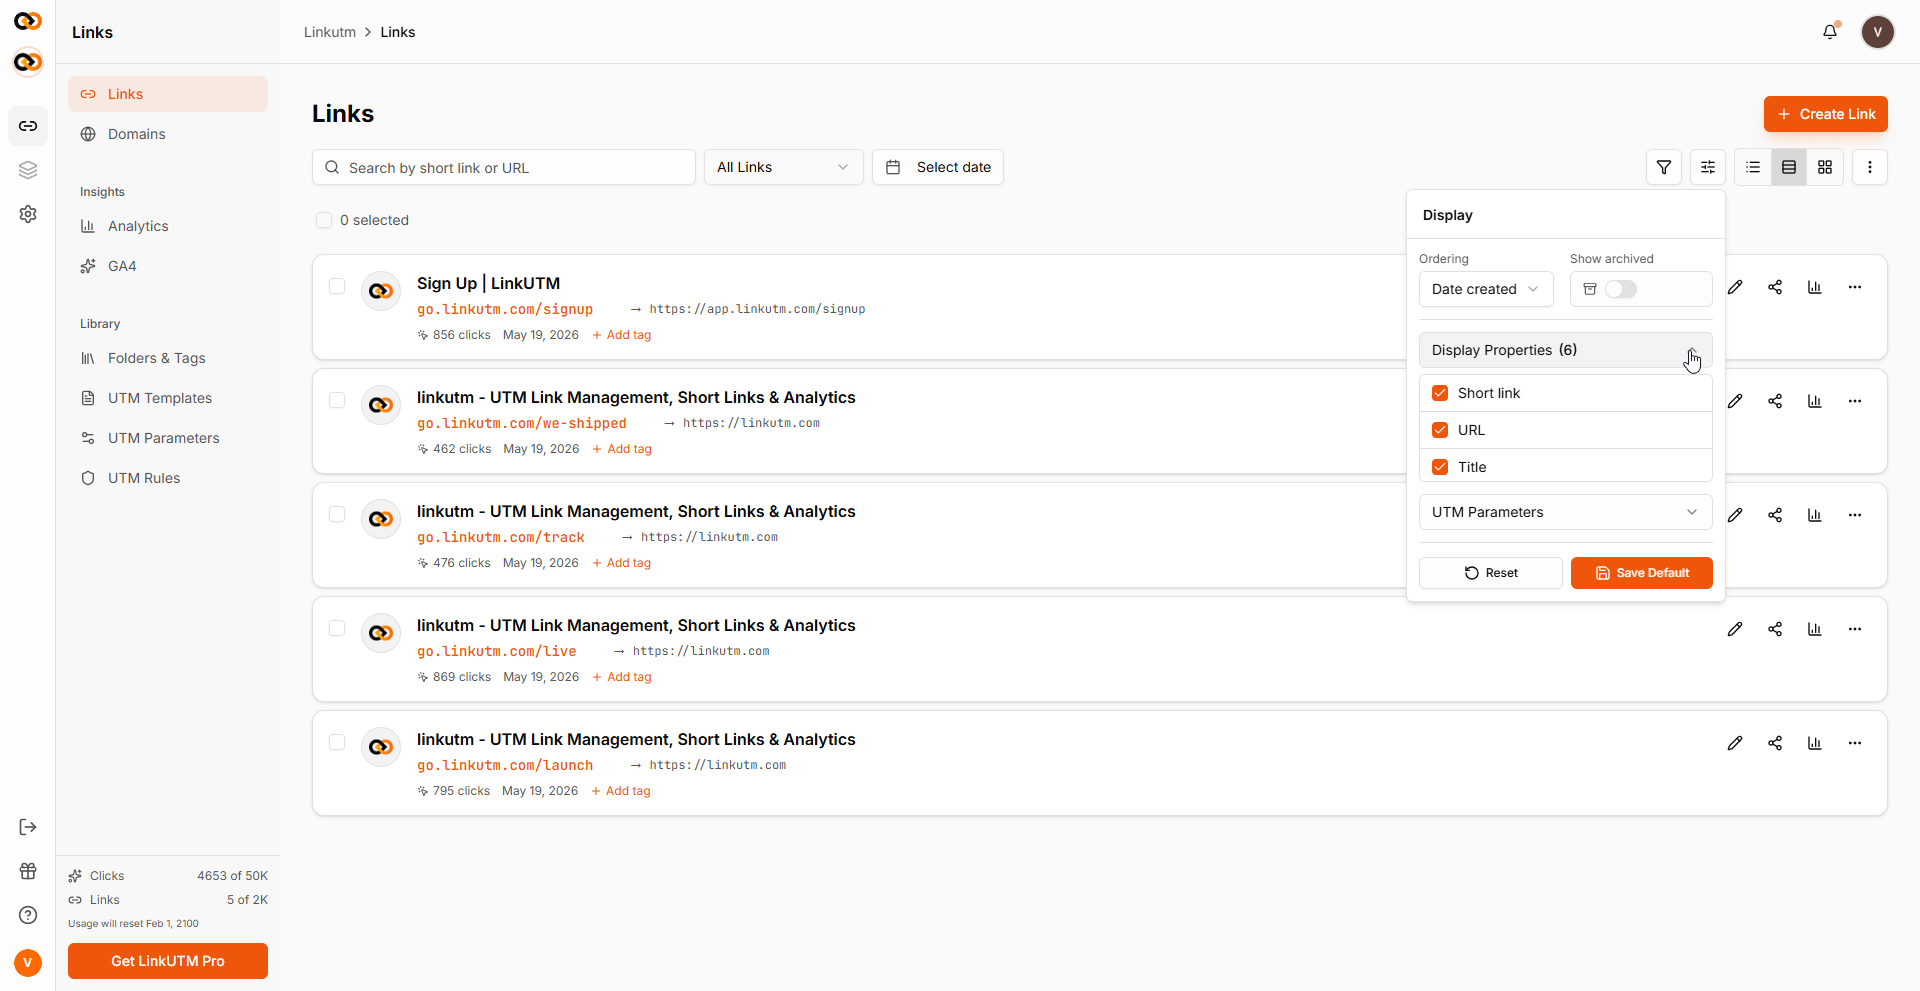Viewport: 1920px width, 991px height.
Task: Open the gift icon in left rail
Action: point(28,871)
